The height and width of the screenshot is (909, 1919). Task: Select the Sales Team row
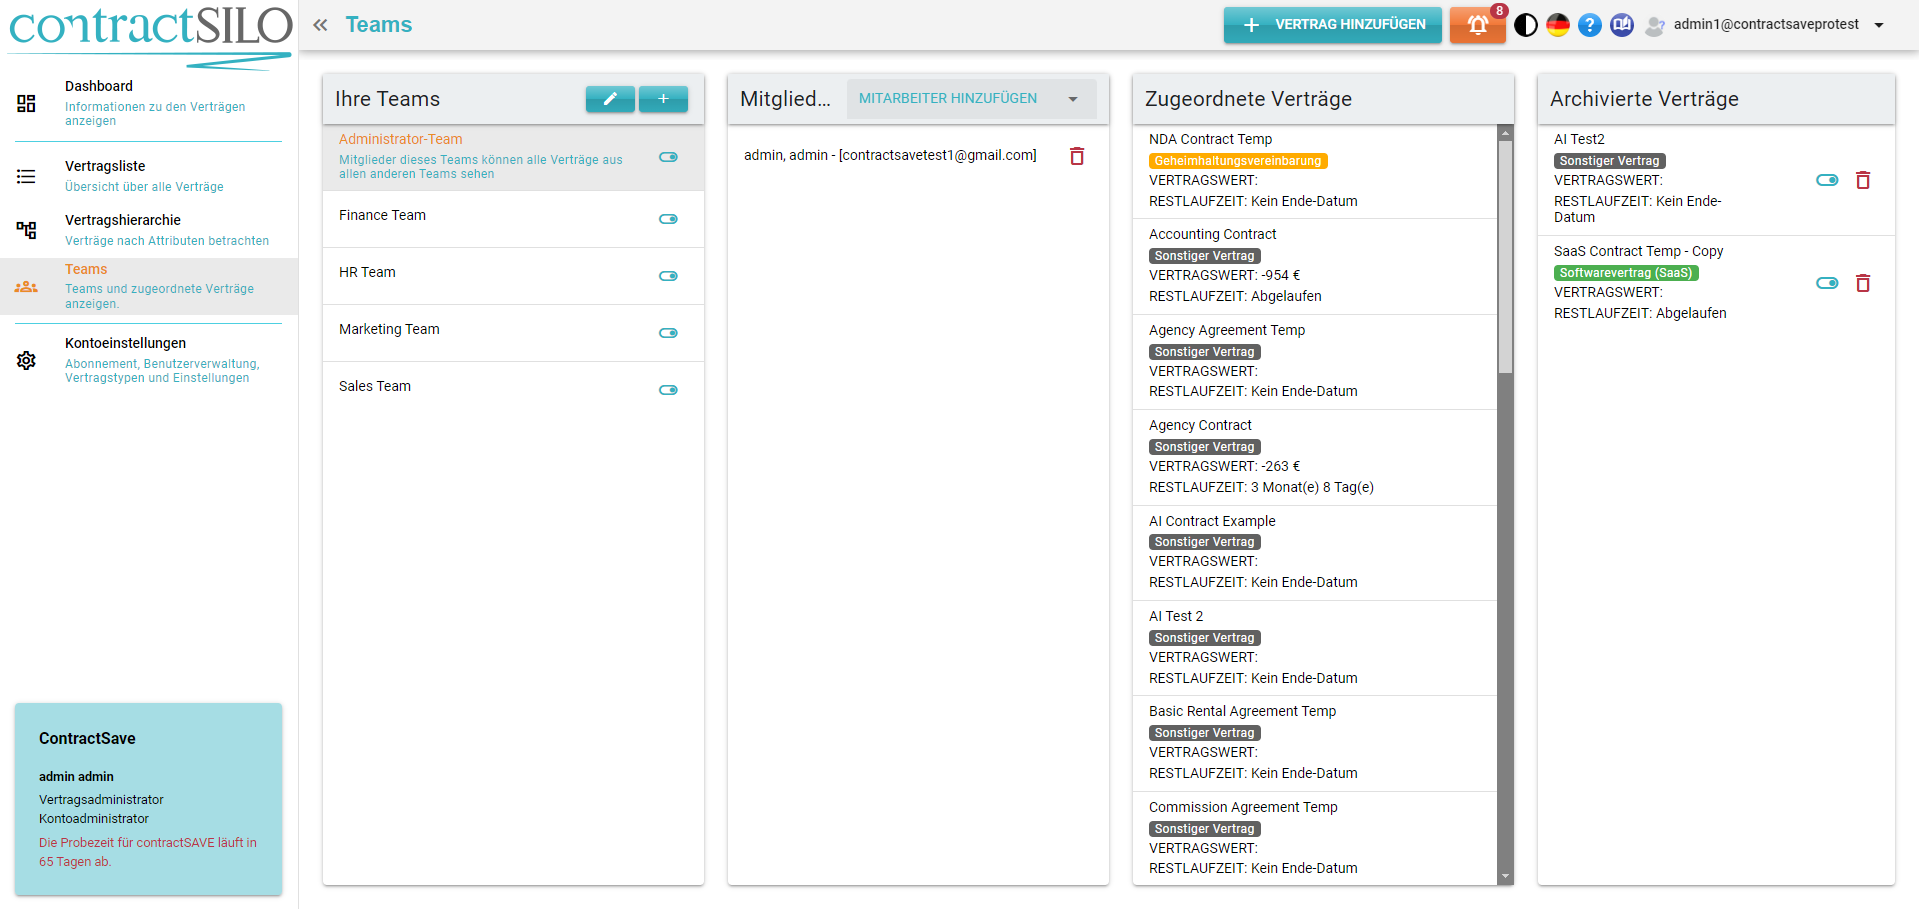(x=513, y=390)
